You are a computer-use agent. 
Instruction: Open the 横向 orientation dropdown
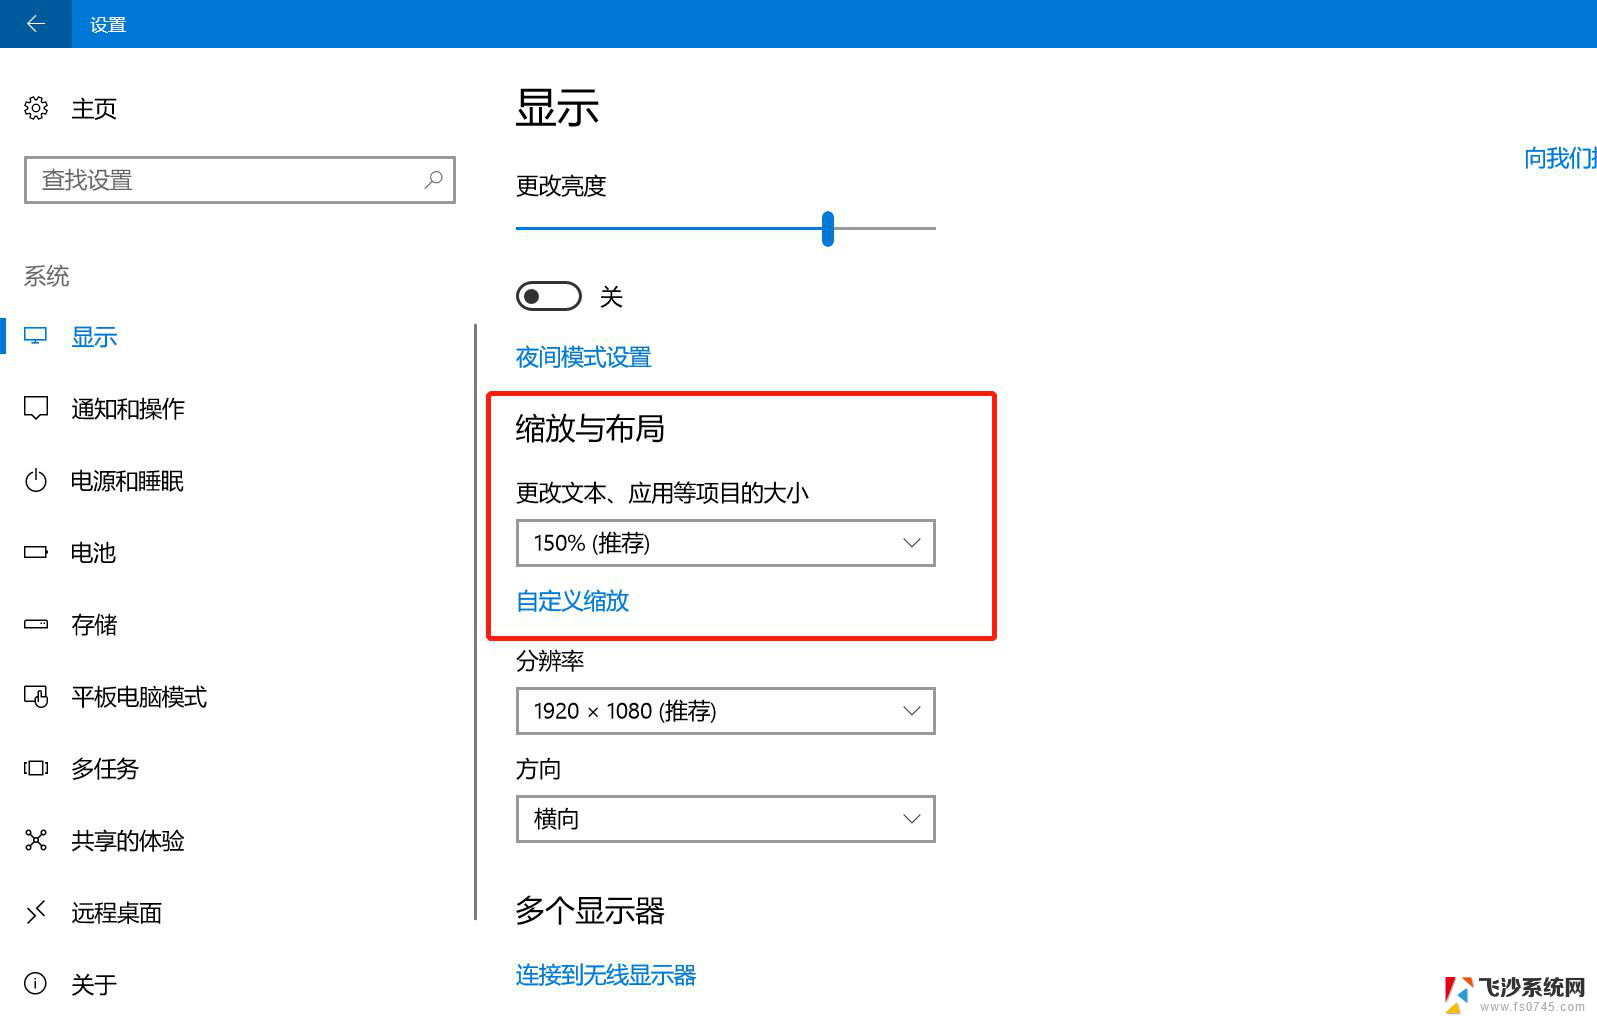pyautogui.click(x=726, y=819)
